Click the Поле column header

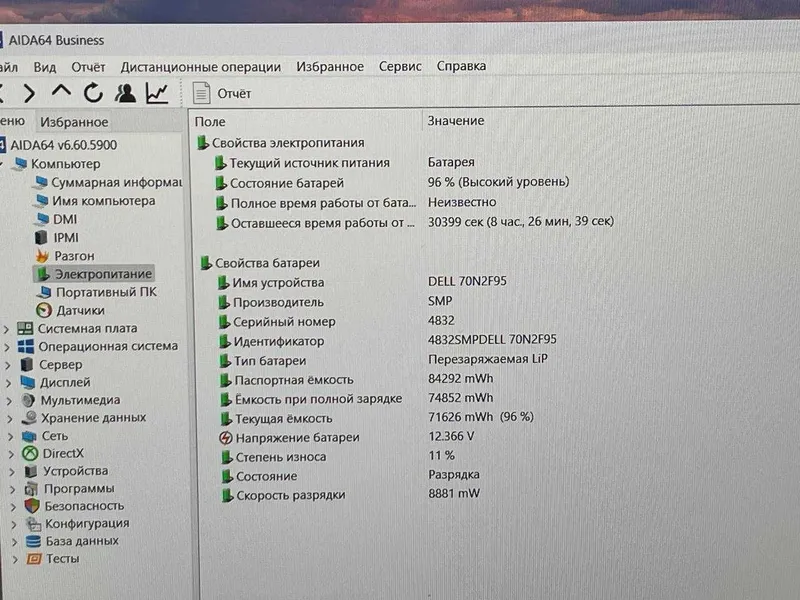(x=210, y=121)
